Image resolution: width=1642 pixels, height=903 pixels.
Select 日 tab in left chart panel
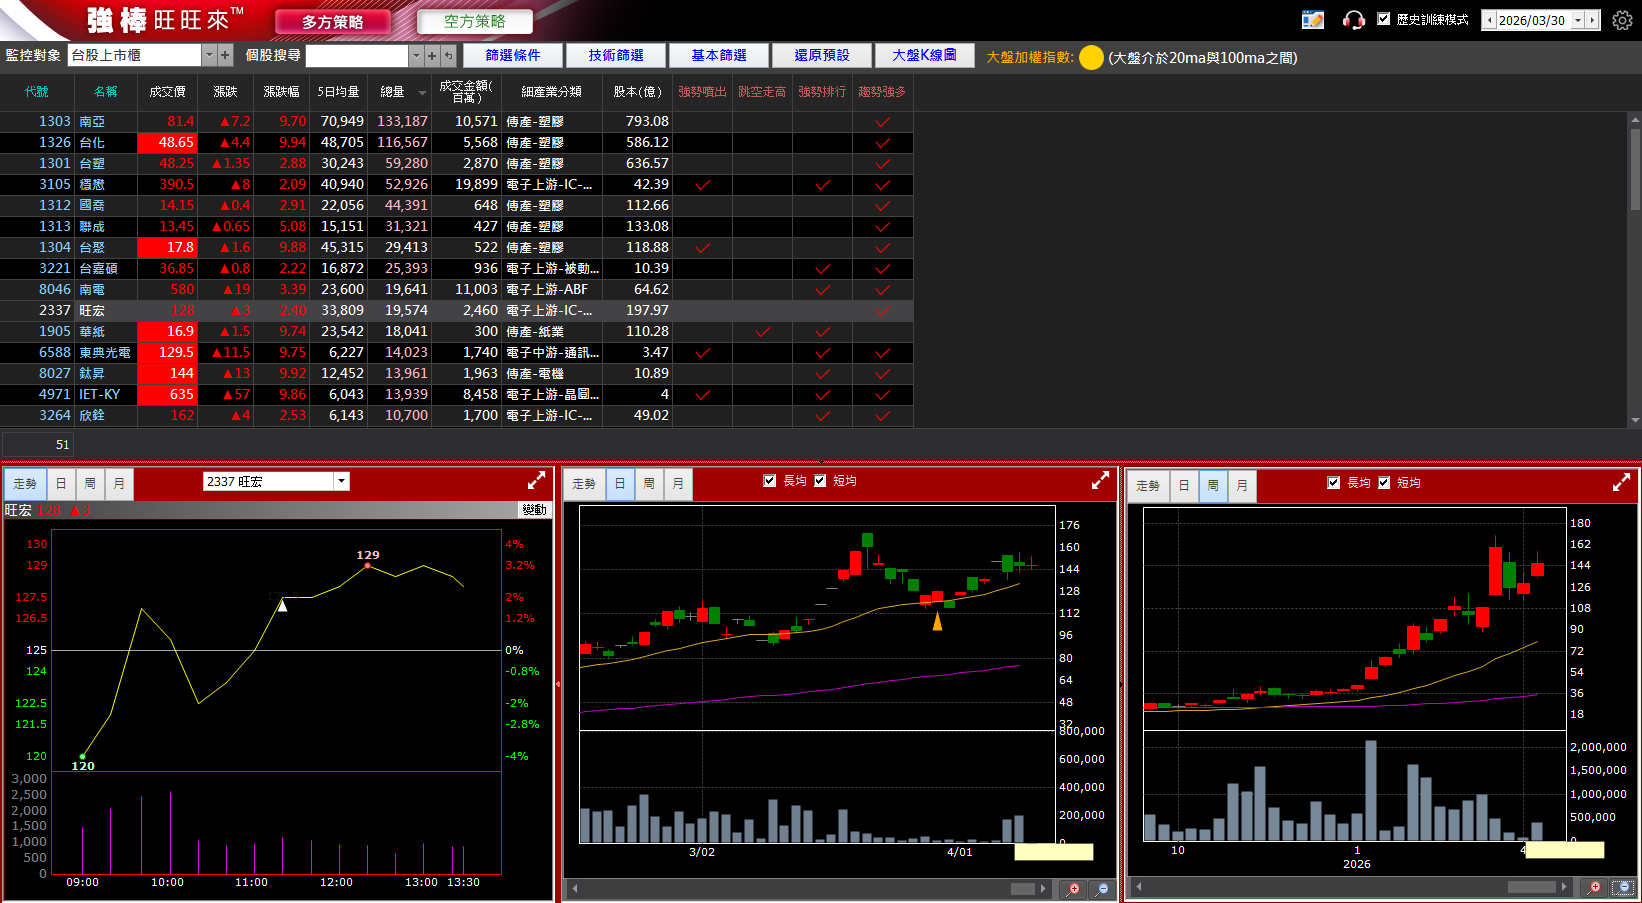click(61, 484)
